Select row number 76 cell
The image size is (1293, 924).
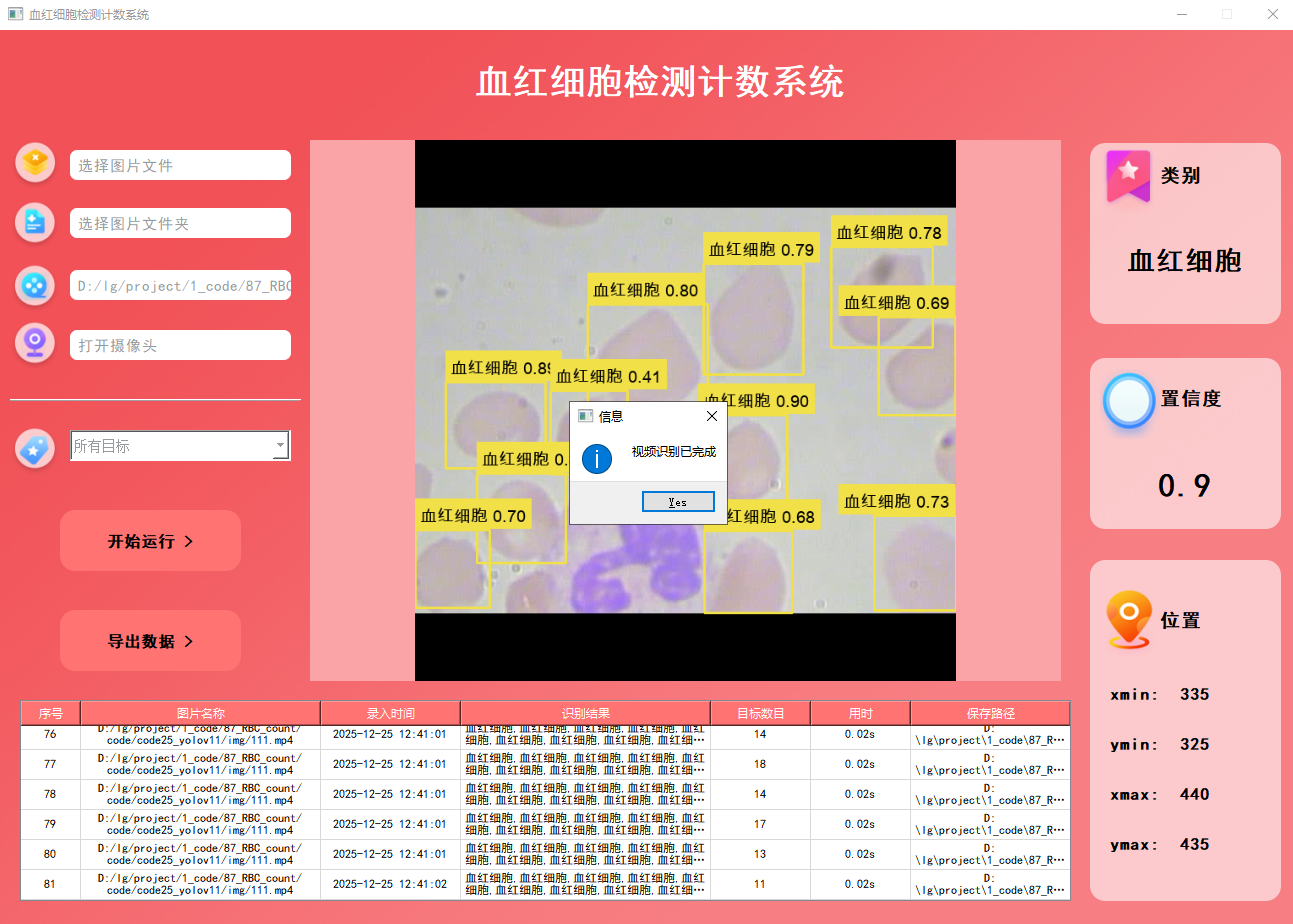(51, 735)
